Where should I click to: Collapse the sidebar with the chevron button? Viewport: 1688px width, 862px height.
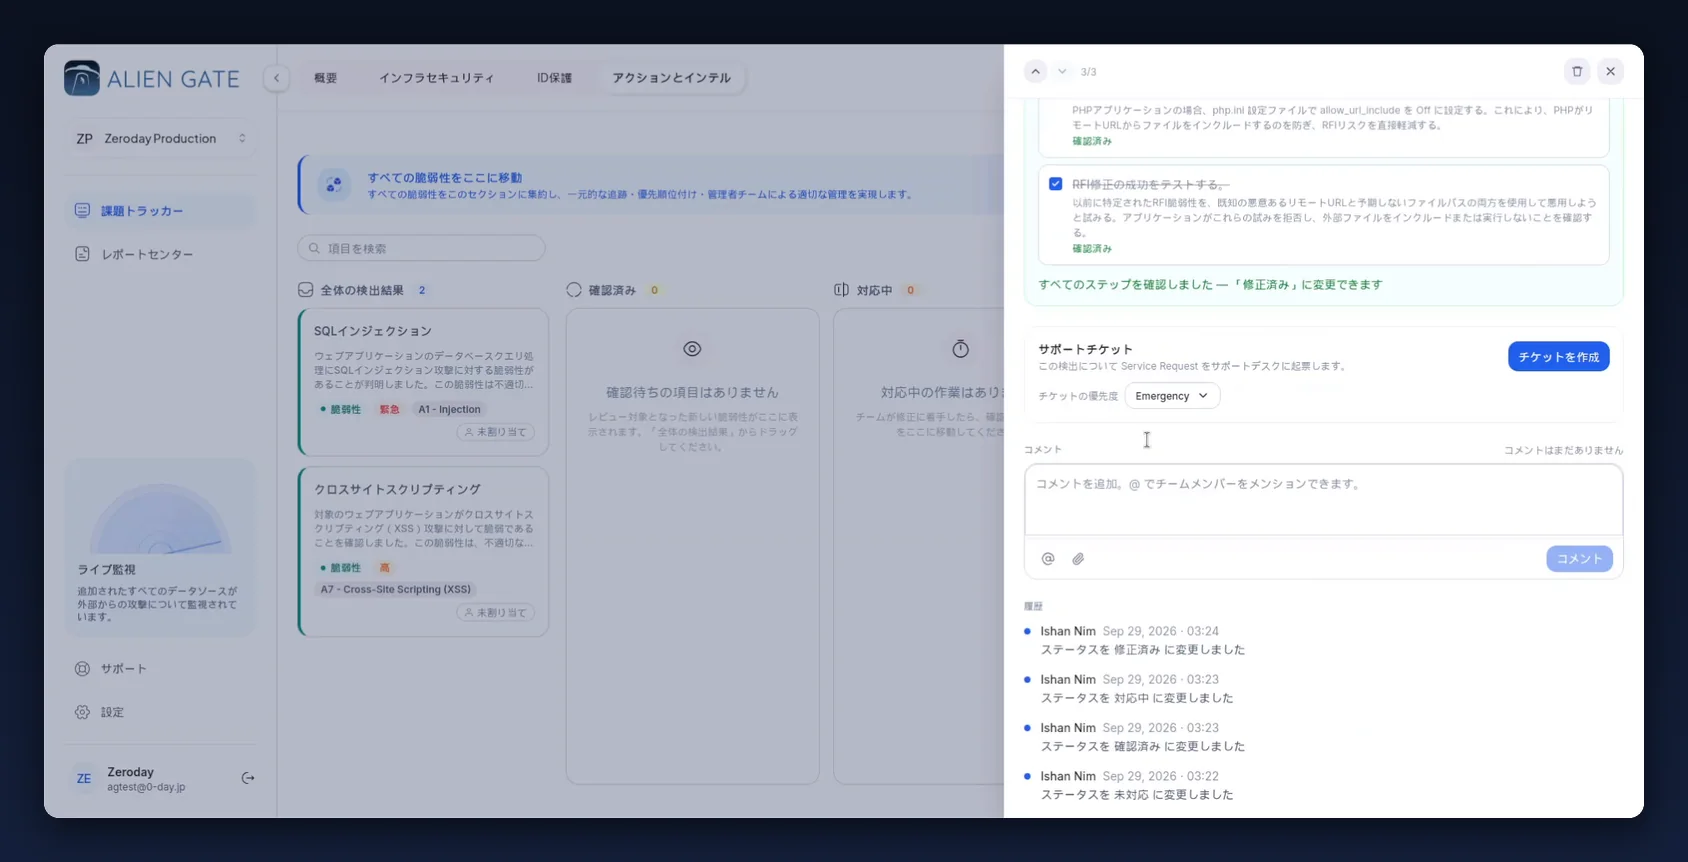click(276, 78)
